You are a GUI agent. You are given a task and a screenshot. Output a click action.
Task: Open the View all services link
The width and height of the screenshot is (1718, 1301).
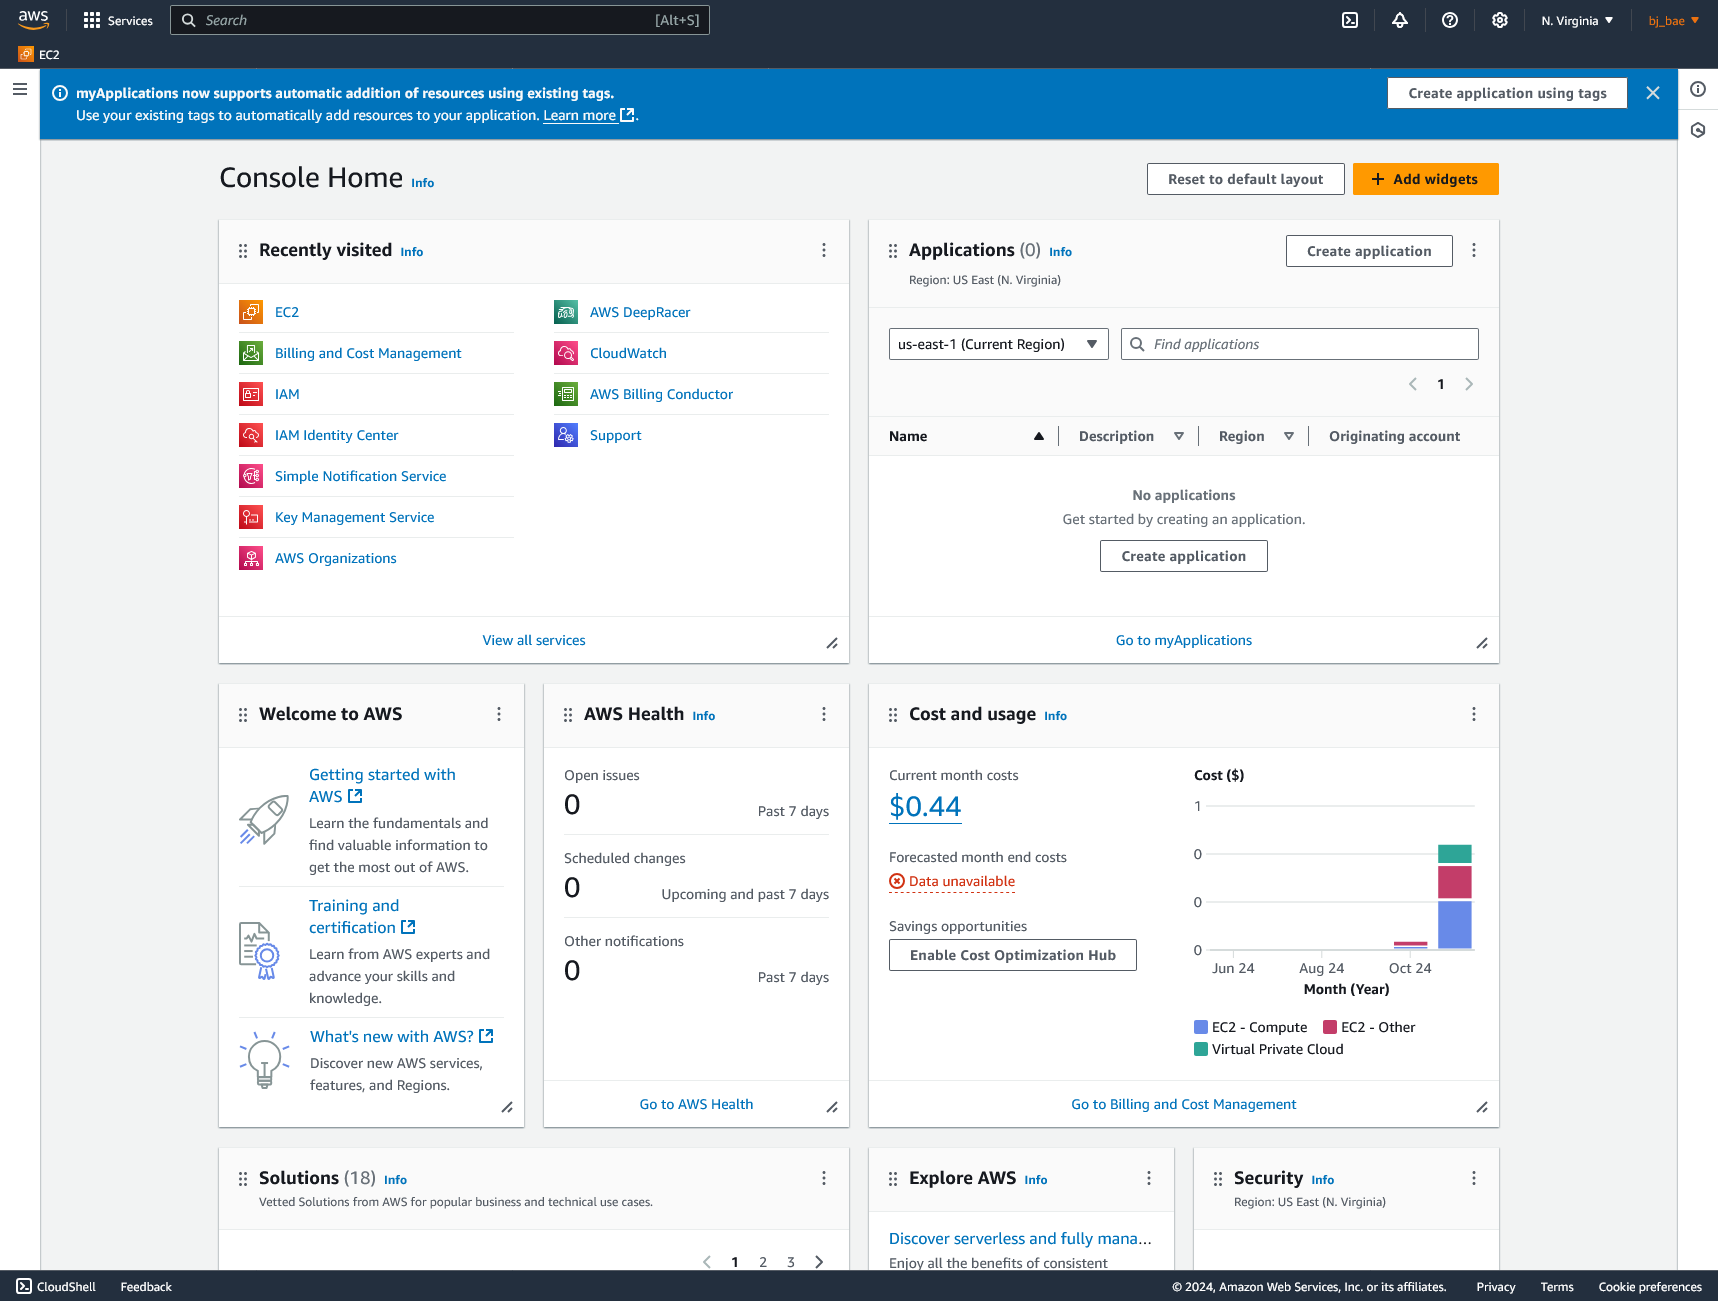(533, 640)
